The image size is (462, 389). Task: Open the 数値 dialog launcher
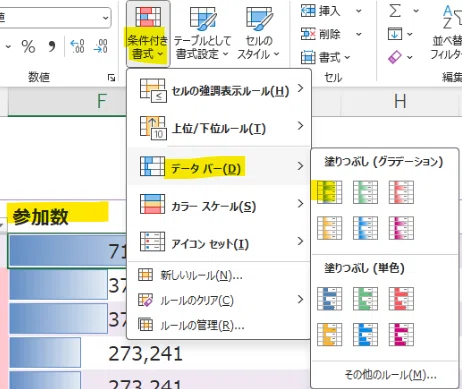(111, 78)
